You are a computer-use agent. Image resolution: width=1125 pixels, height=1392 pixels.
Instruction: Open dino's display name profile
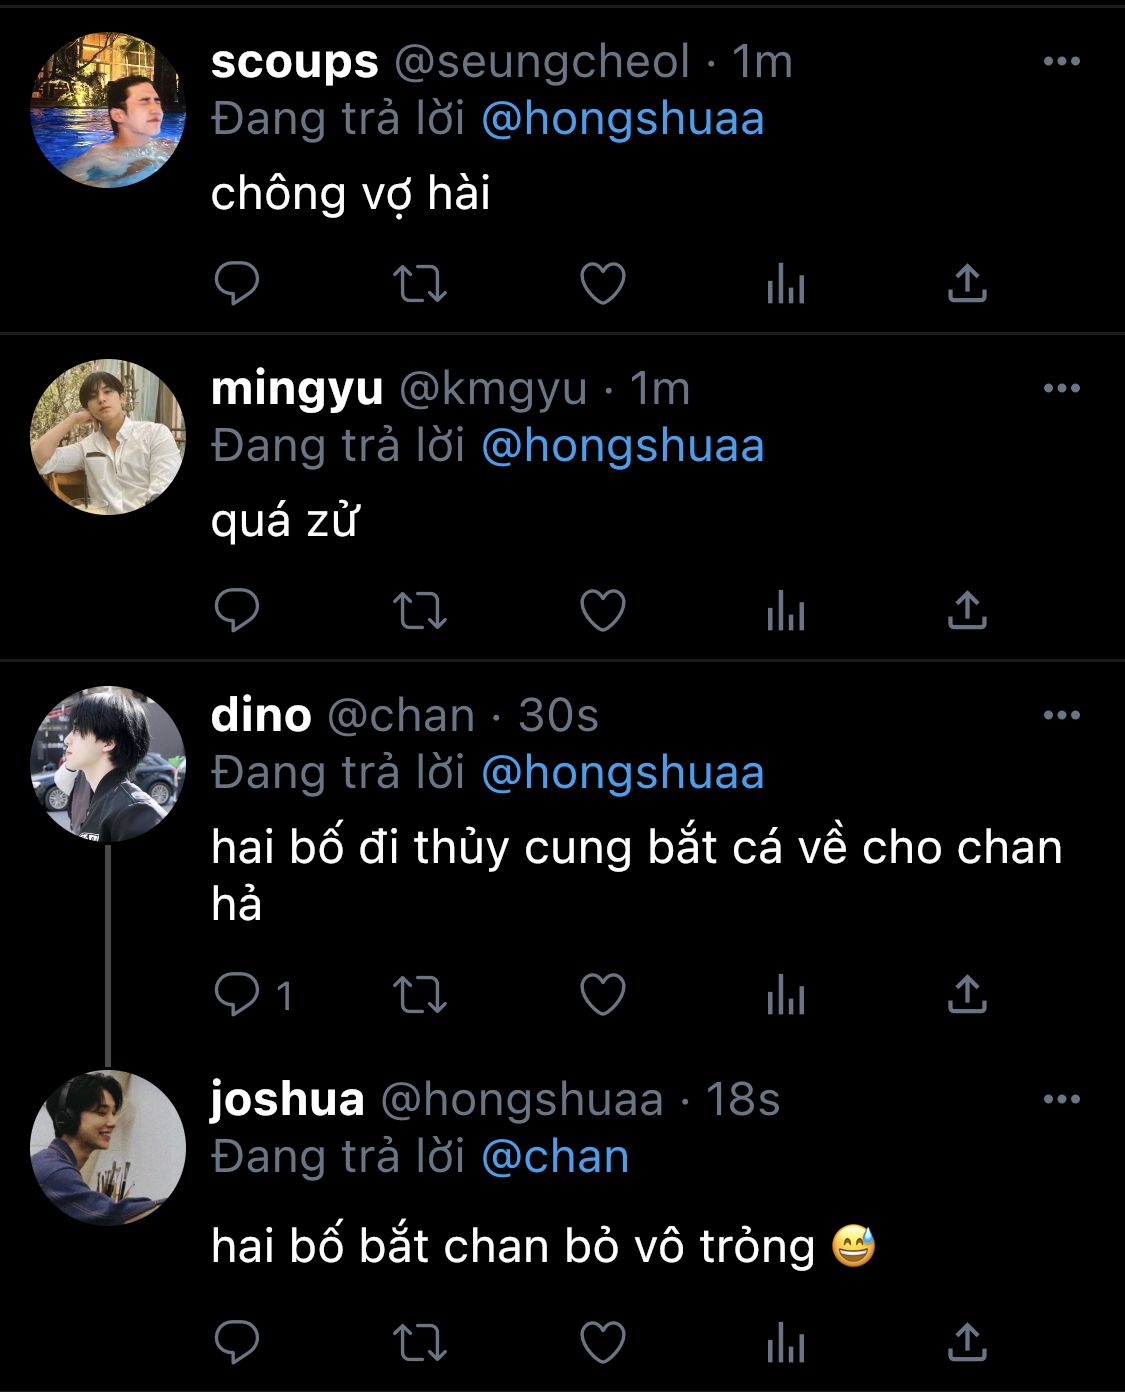pyautogui.click(x=261, y=715)
